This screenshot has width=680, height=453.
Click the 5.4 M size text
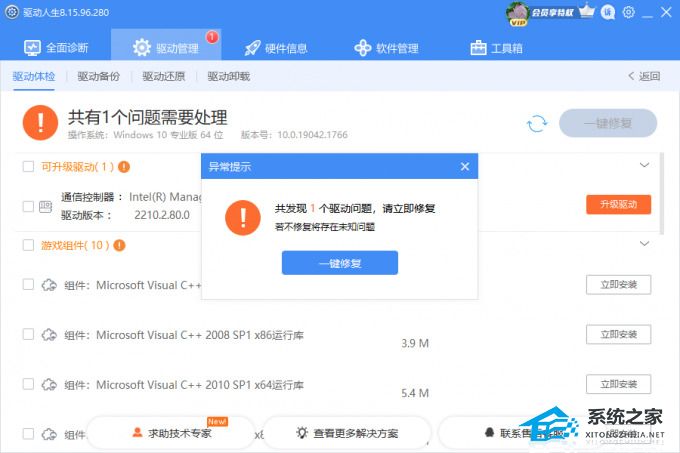(x=415, y=393)
